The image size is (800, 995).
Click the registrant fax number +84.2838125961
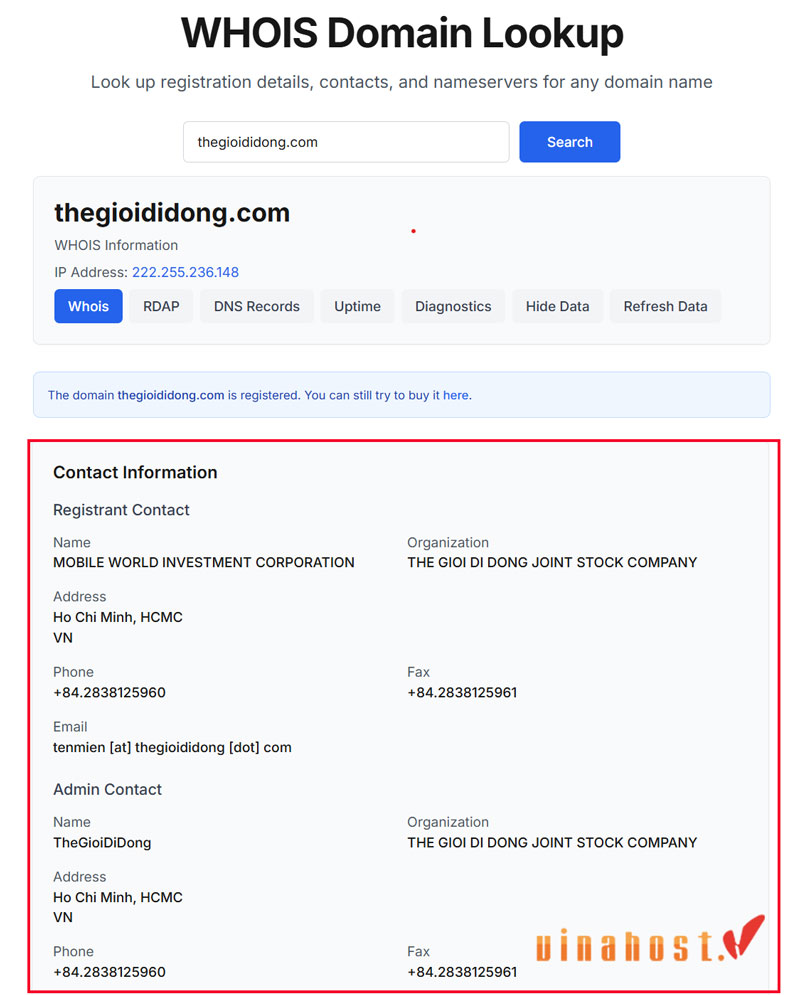(x=462, y=692)
